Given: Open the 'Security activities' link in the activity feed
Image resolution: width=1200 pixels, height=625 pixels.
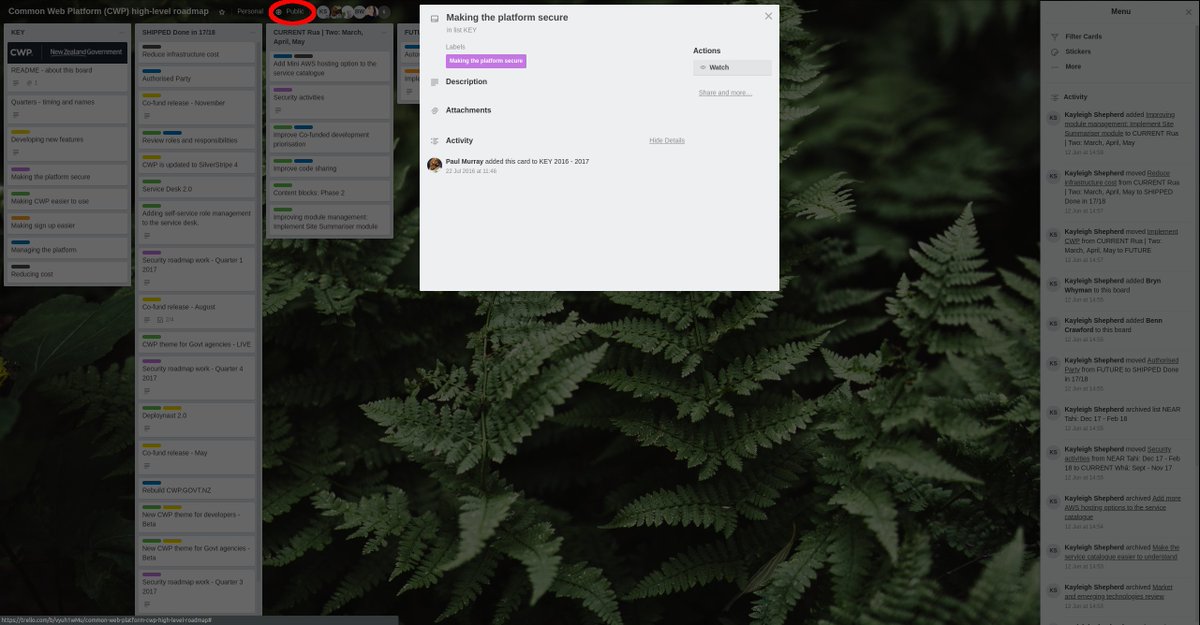Looking at the screenshot, I should [1117, 452].
